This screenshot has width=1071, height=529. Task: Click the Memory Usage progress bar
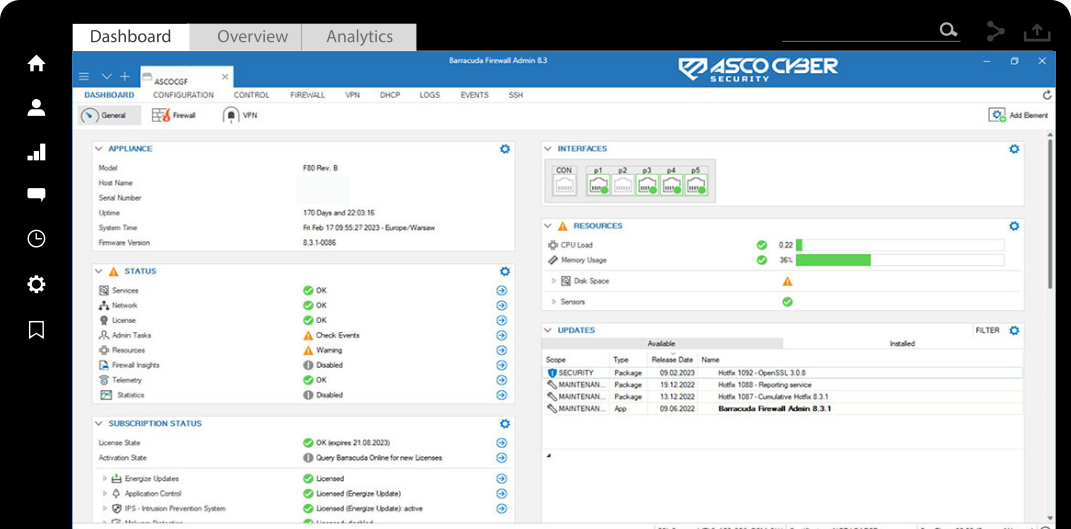900,260
